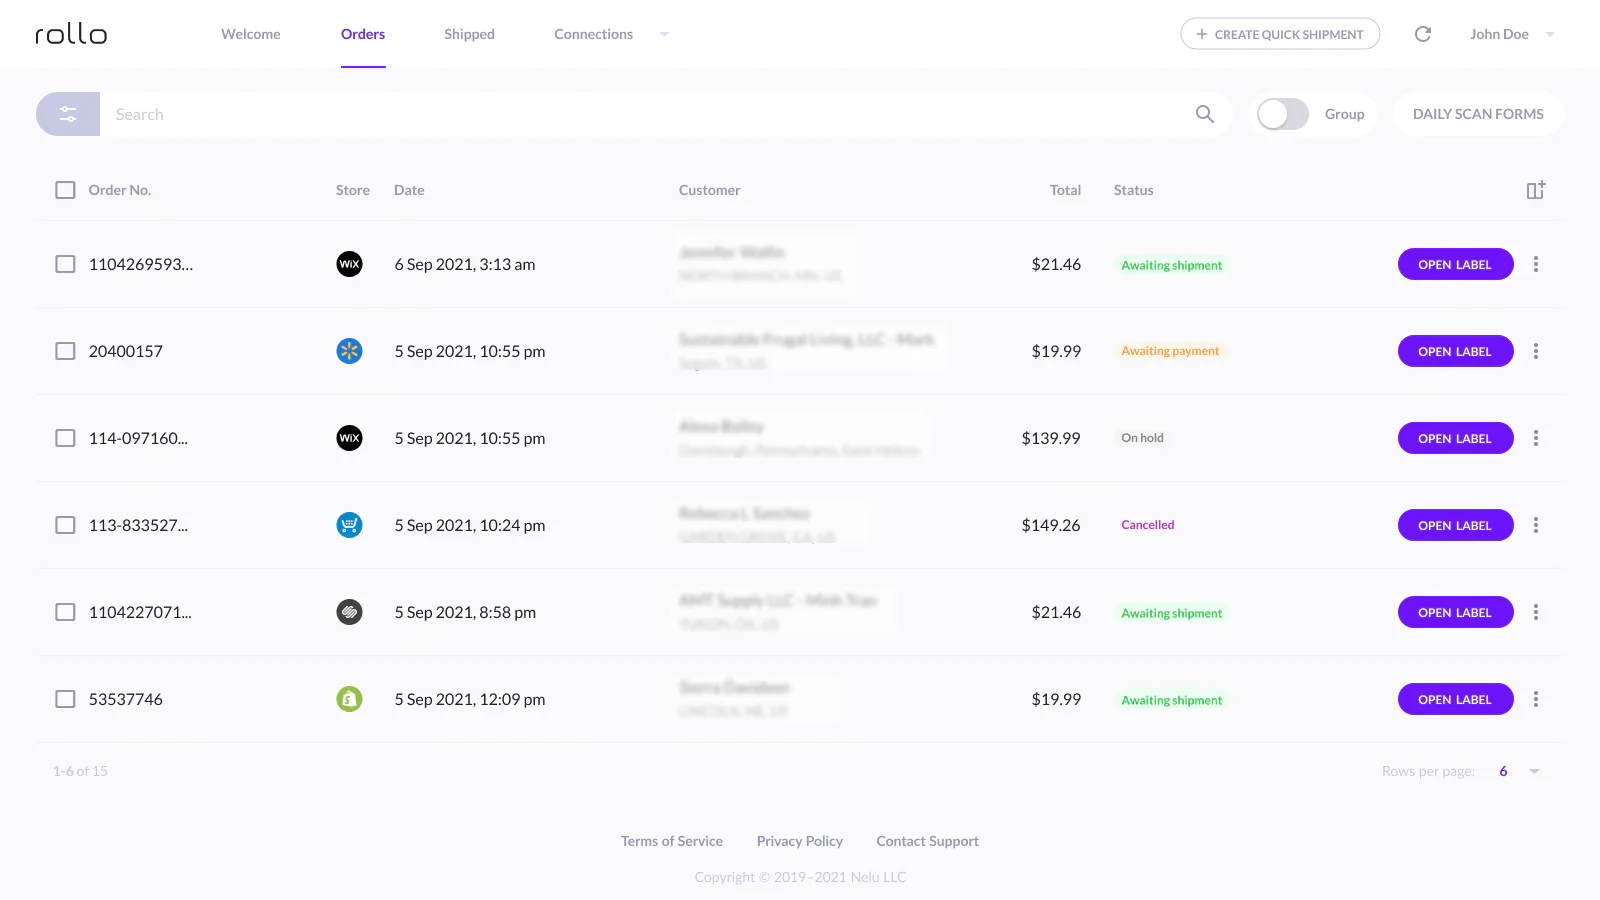Screen dimensions: 1600x900
Task: Go to the Welcome tab
Action: click(x=250, y=33)
